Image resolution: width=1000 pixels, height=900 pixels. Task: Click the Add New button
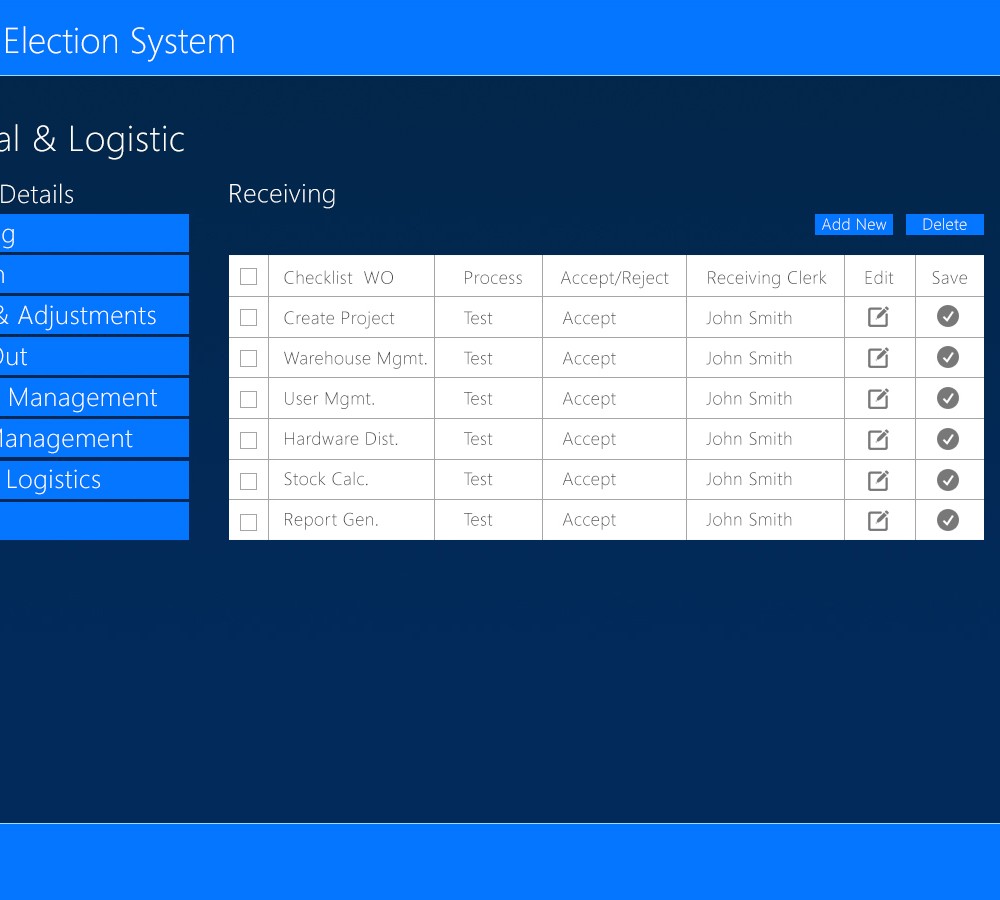pyautogui.click(x=853, y=225)
